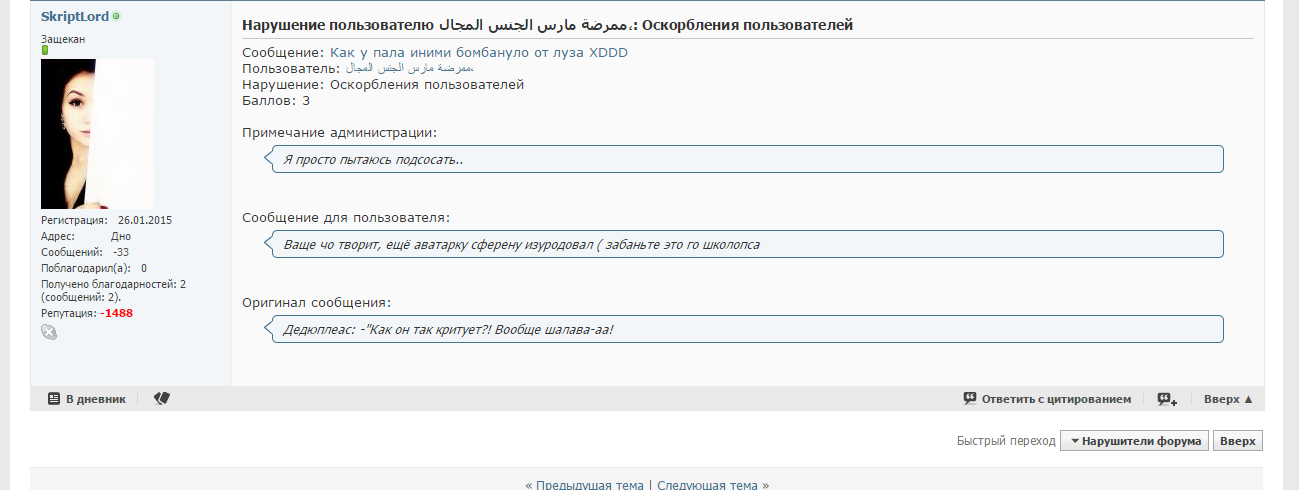1299x490 pixels.
Task: Add post to diary with В дневник
Action: pos(87,398)
